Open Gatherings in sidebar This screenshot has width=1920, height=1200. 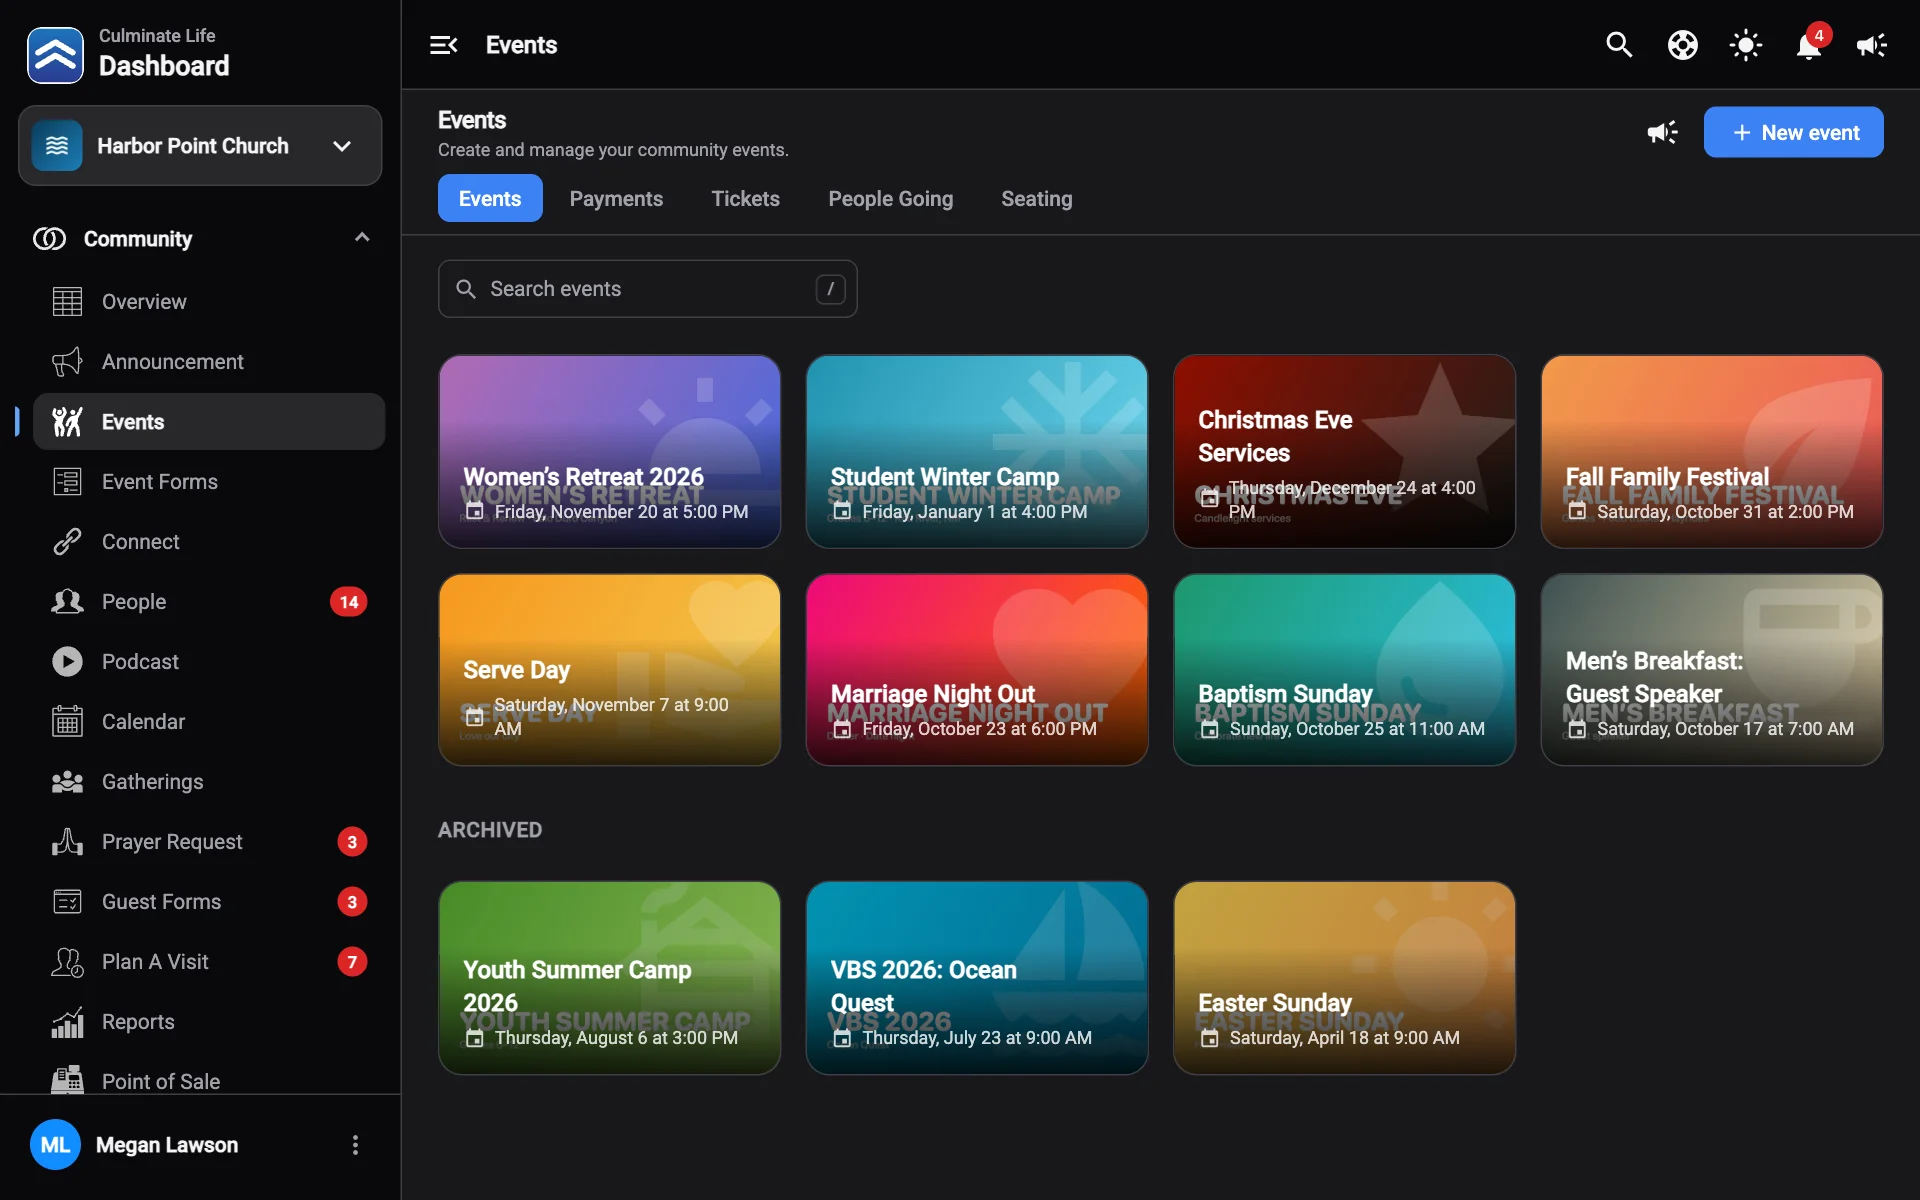click(x=209, y=781)
